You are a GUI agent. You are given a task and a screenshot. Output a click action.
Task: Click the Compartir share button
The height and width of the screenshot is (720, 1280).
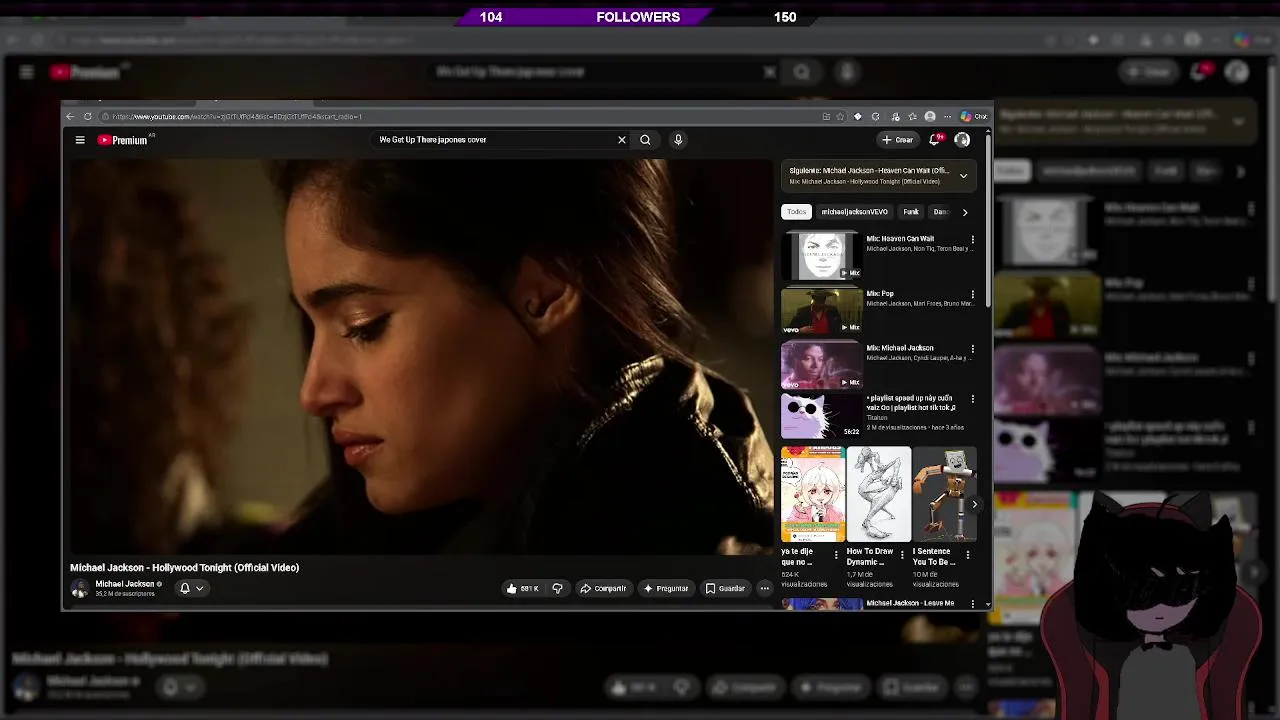click(x=603, y=588)
